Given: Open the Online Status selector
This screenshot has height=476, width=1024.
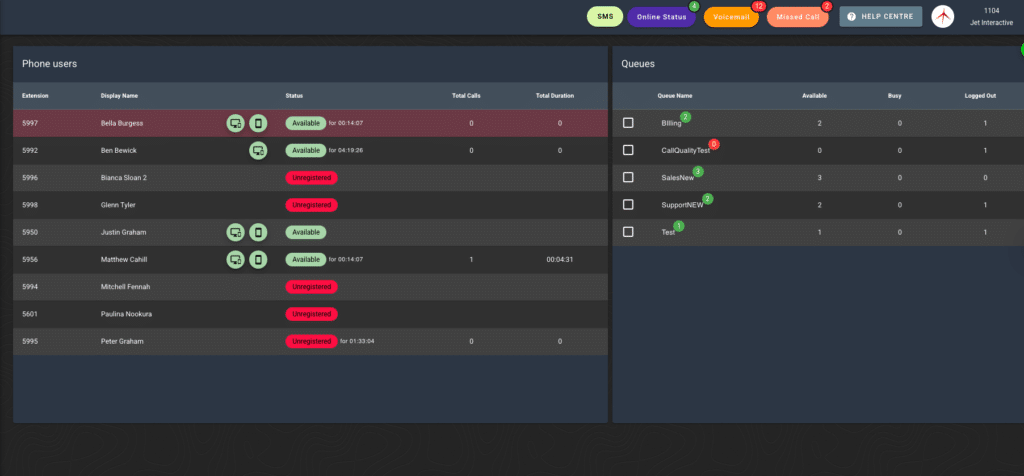Looking at the screenshot, I should tap(661, 17).
